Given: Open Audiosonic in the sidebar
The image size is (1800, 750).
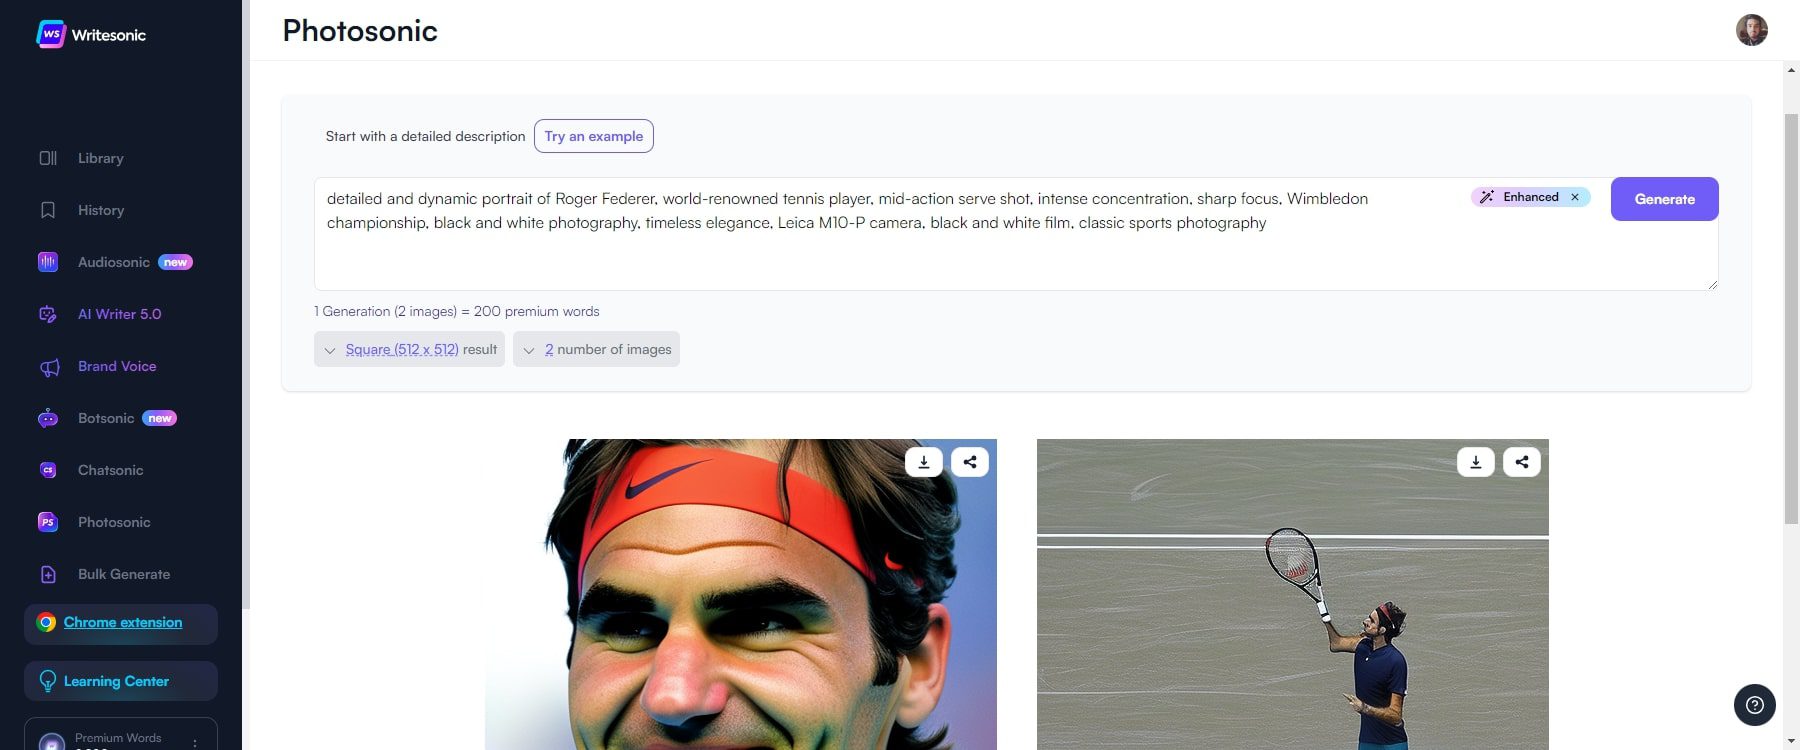Looking at the screenshot, I should (x=114, y=262).
